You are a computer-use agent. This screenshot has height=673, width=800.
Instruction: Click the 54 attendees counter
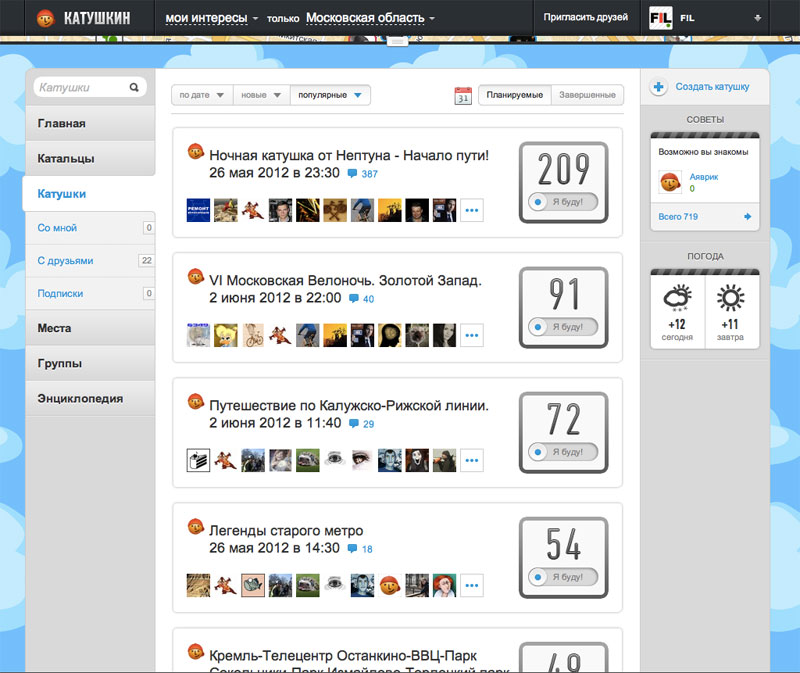click(x=563, y=544)
